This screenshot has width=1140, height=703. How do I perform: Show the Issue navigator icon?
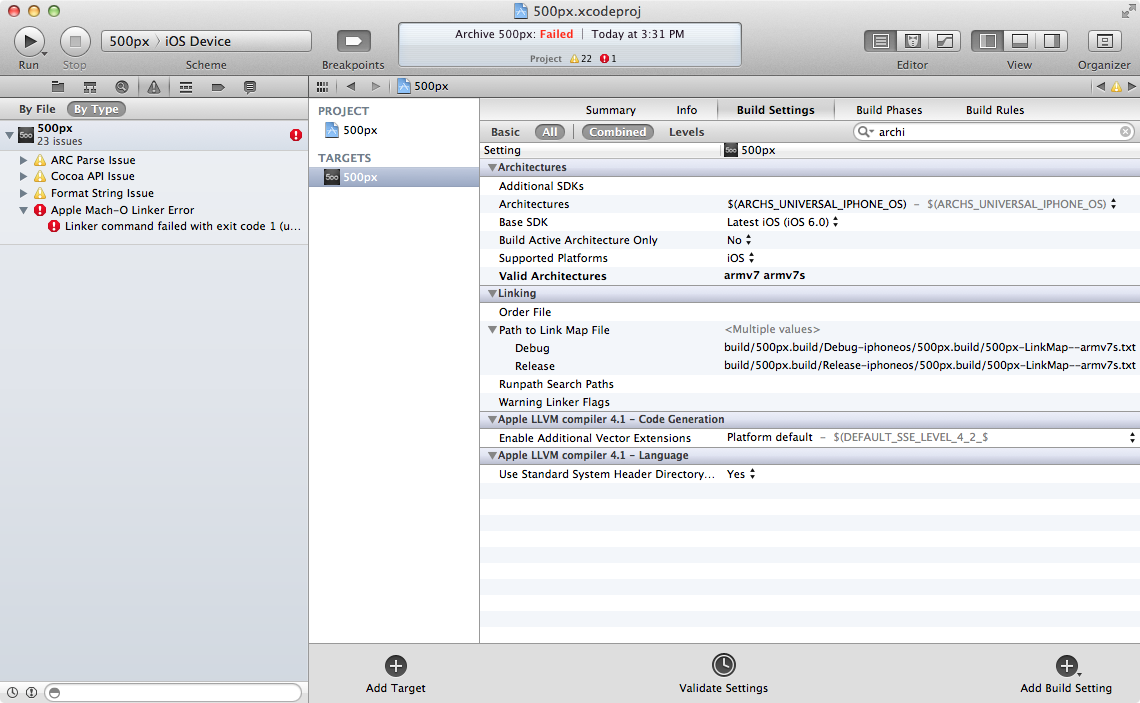pyautogui.click(x=154, y=87)
